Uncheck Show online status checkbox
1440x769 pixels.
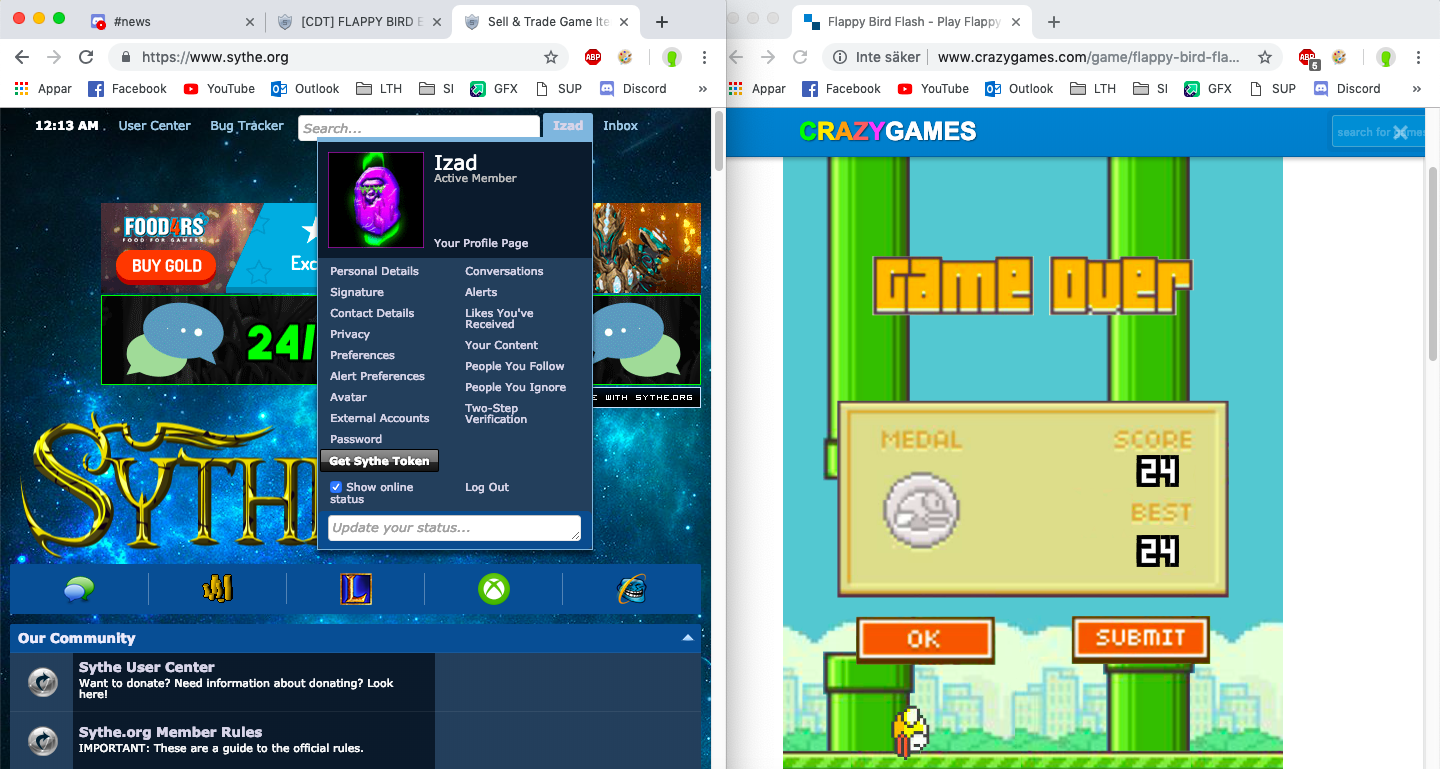pos(336,487)
